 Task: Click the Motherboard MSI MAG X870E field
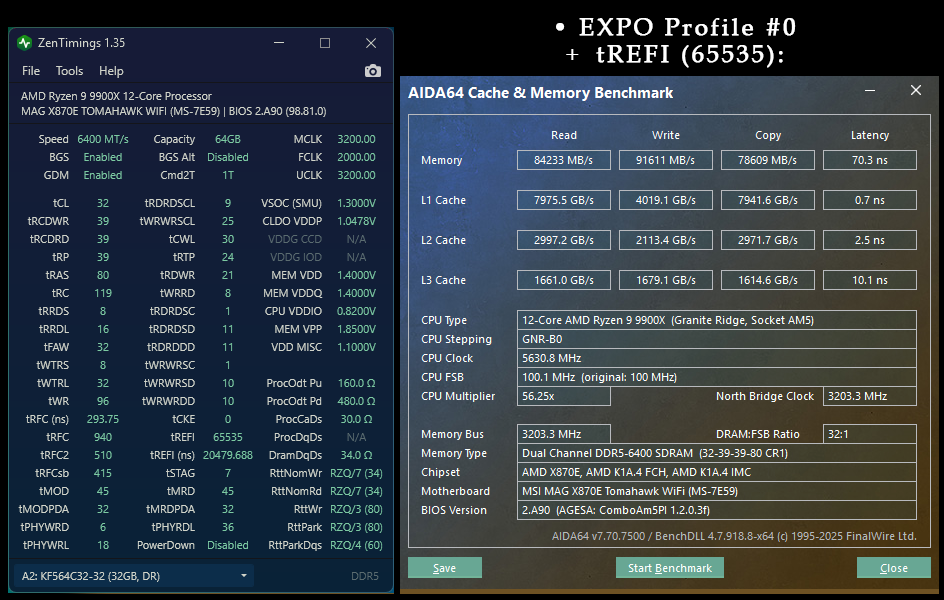(716, 491)
